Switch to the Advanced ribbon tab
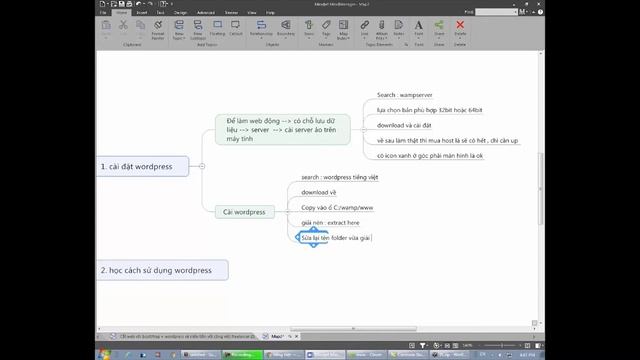 click(205, 13)
